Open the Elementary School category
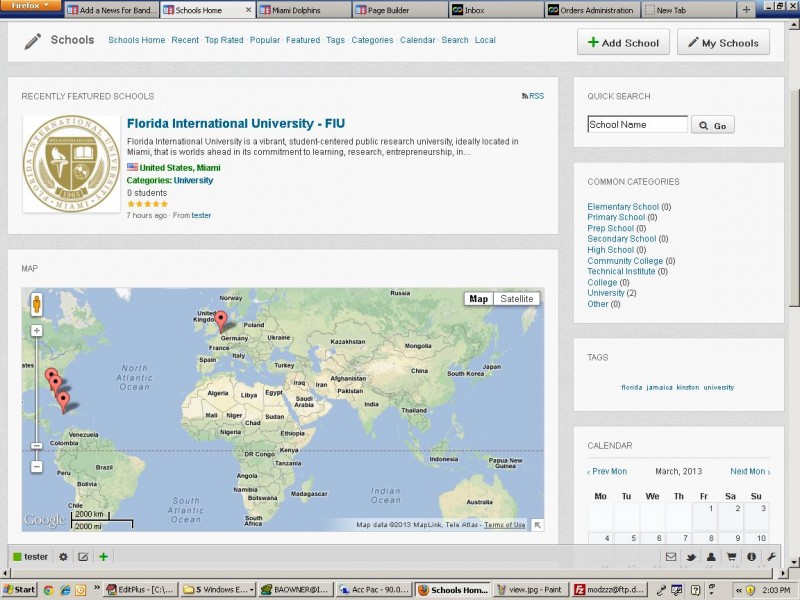The image size is (800, 600). [623, 207]
